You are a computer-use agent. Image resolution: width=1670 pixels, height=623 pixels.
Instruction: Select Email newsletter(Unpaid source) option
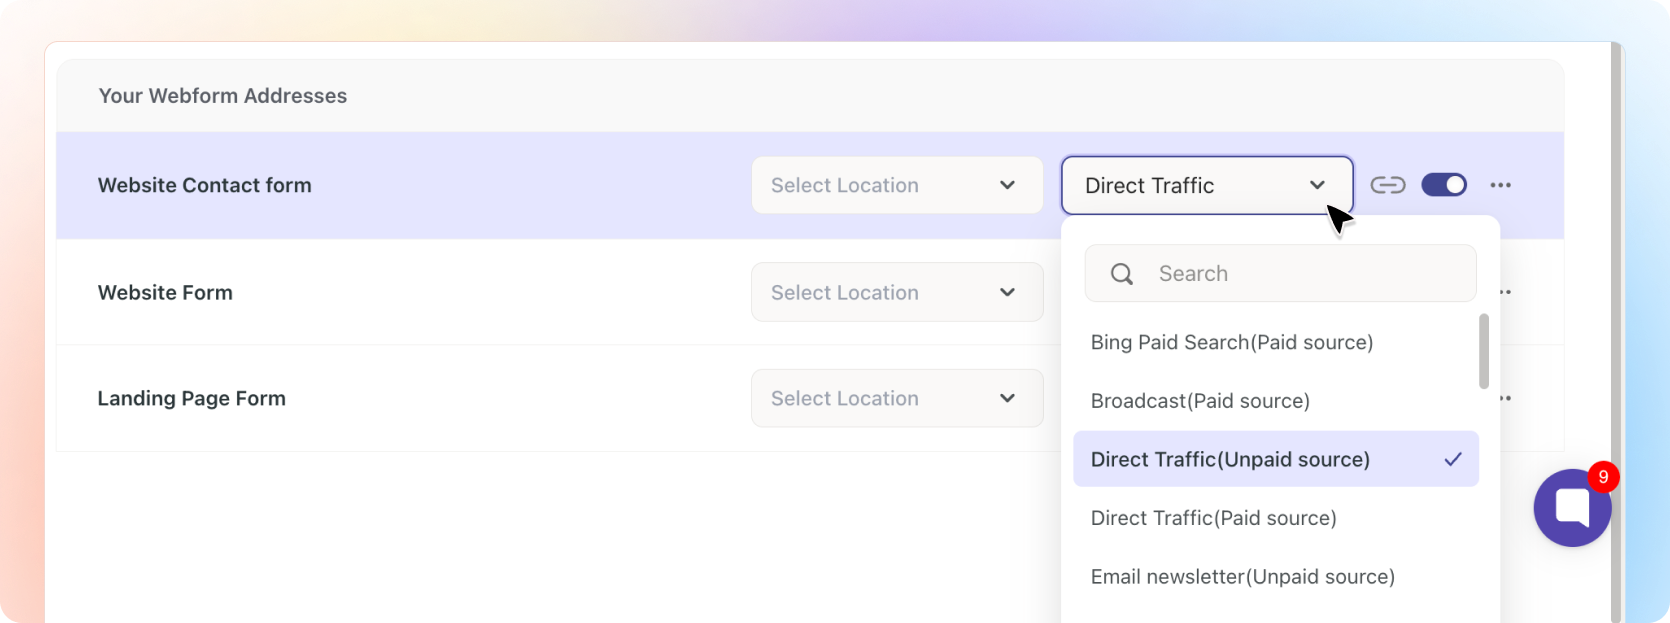1242,577
